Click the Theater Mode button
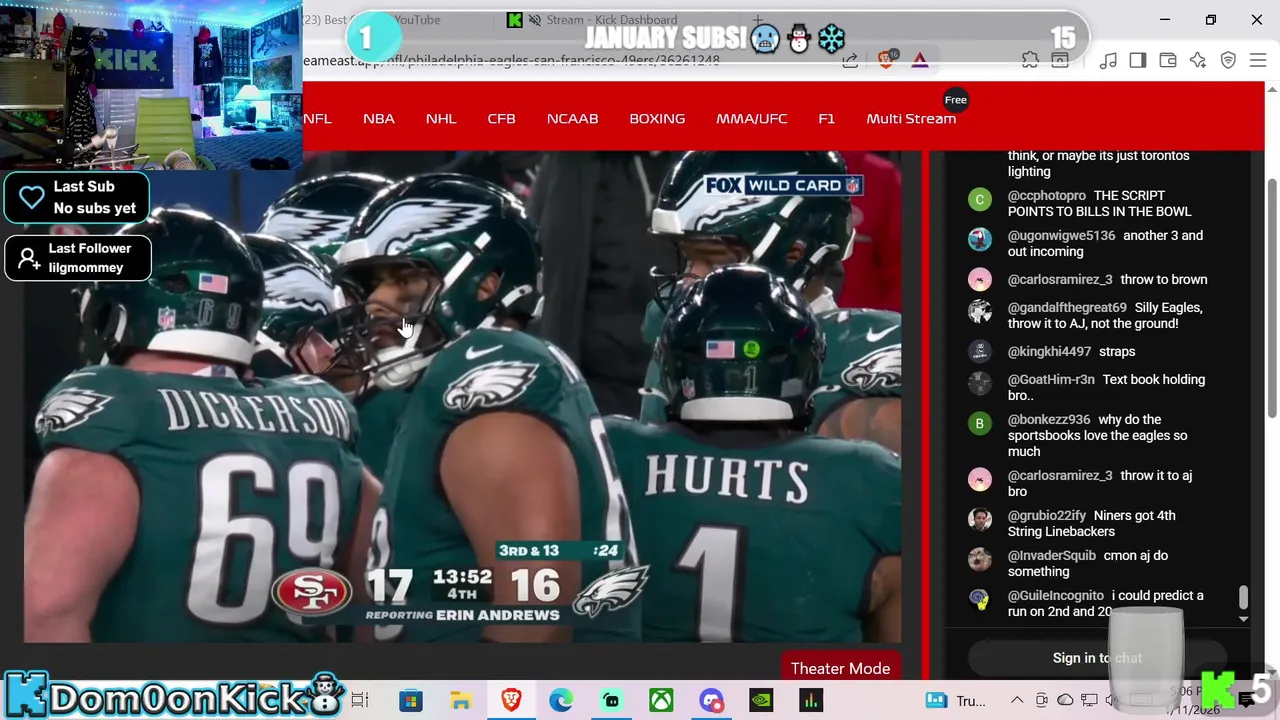 (840, 668)
